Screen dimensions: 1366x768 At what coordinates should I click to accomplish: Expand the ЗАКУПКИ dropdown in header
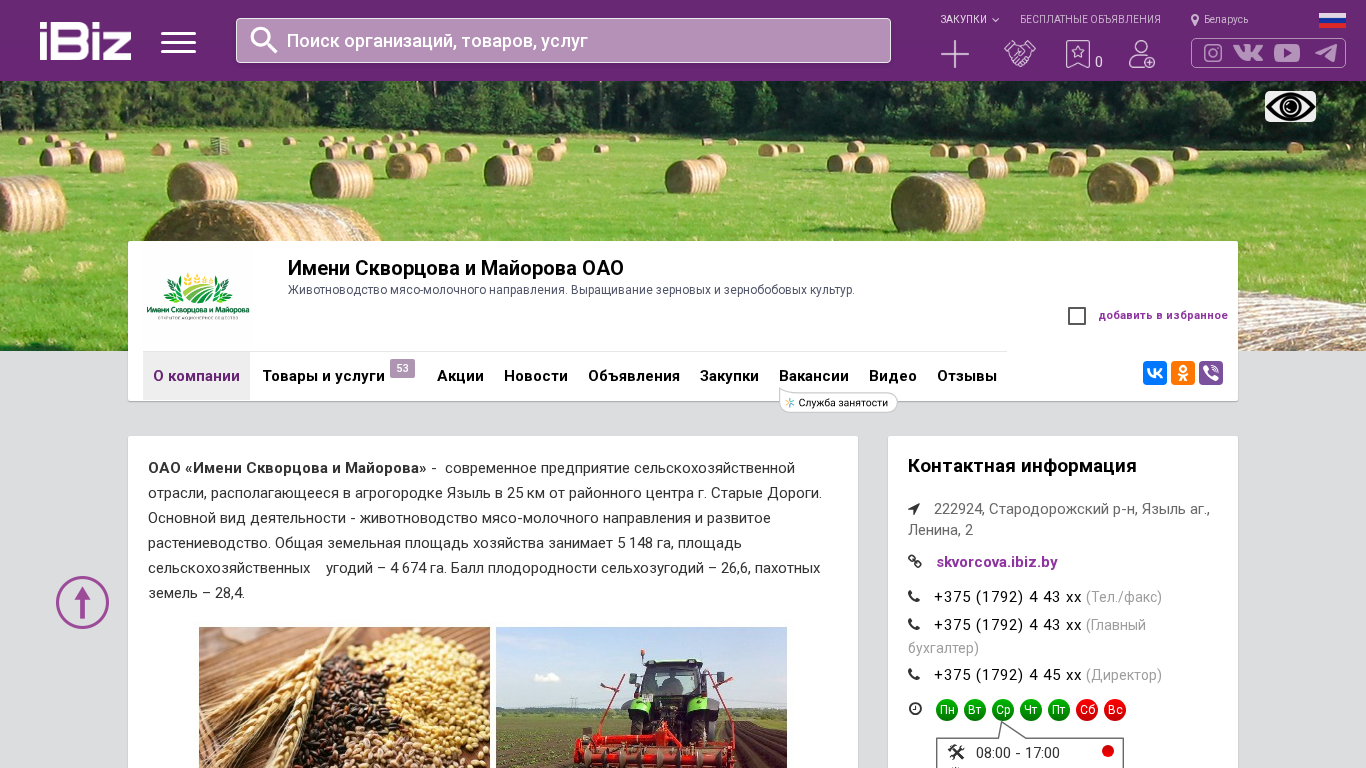pos(969,20)
